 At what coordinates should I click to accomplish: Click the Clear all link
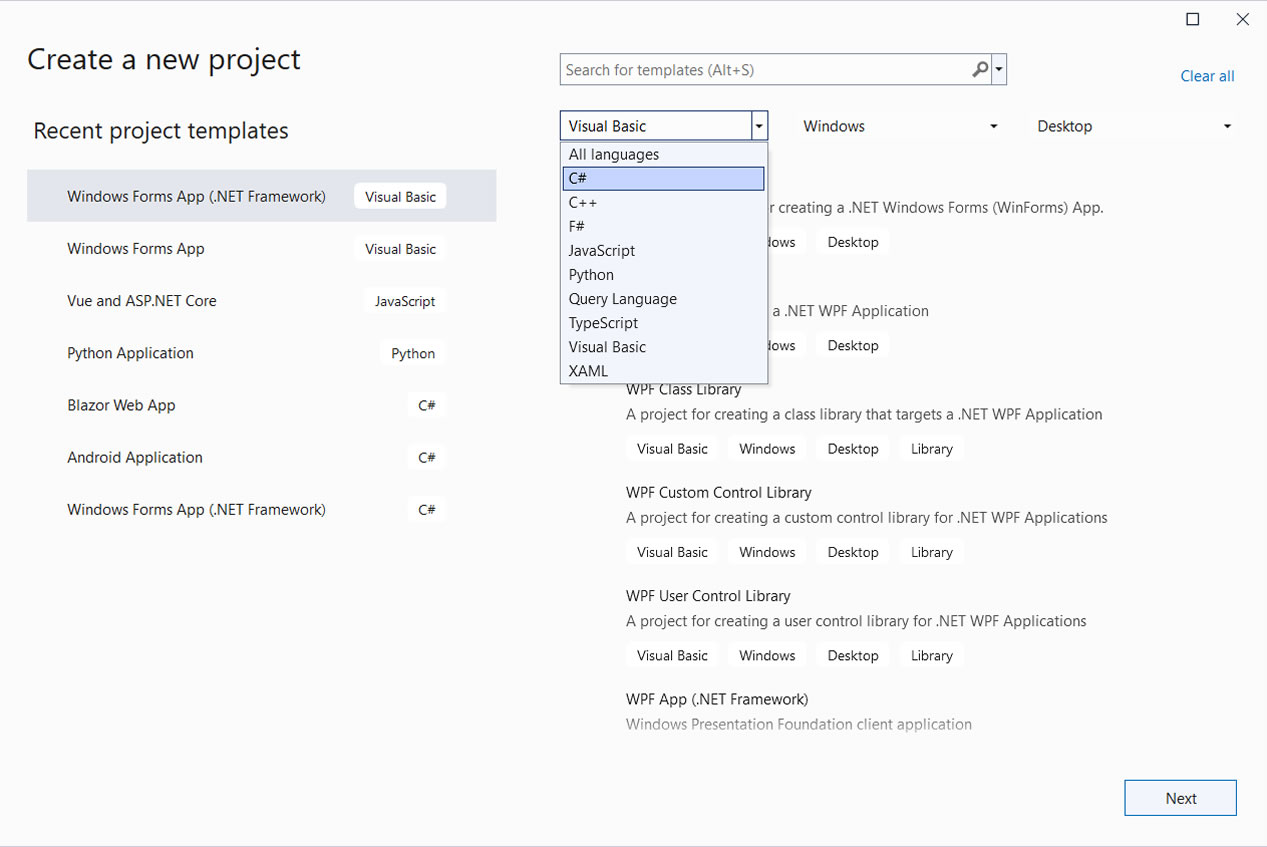[x=1207, y=76]
